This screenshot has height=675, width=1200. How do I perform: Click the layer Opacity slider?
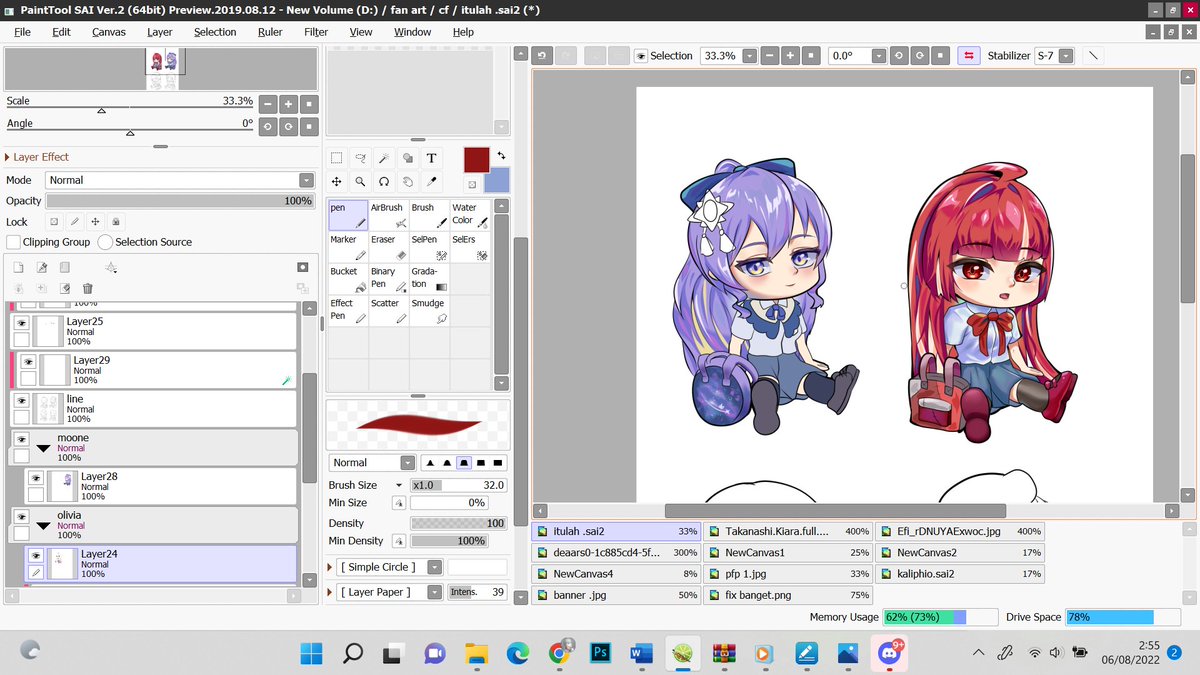pos(180,201)
